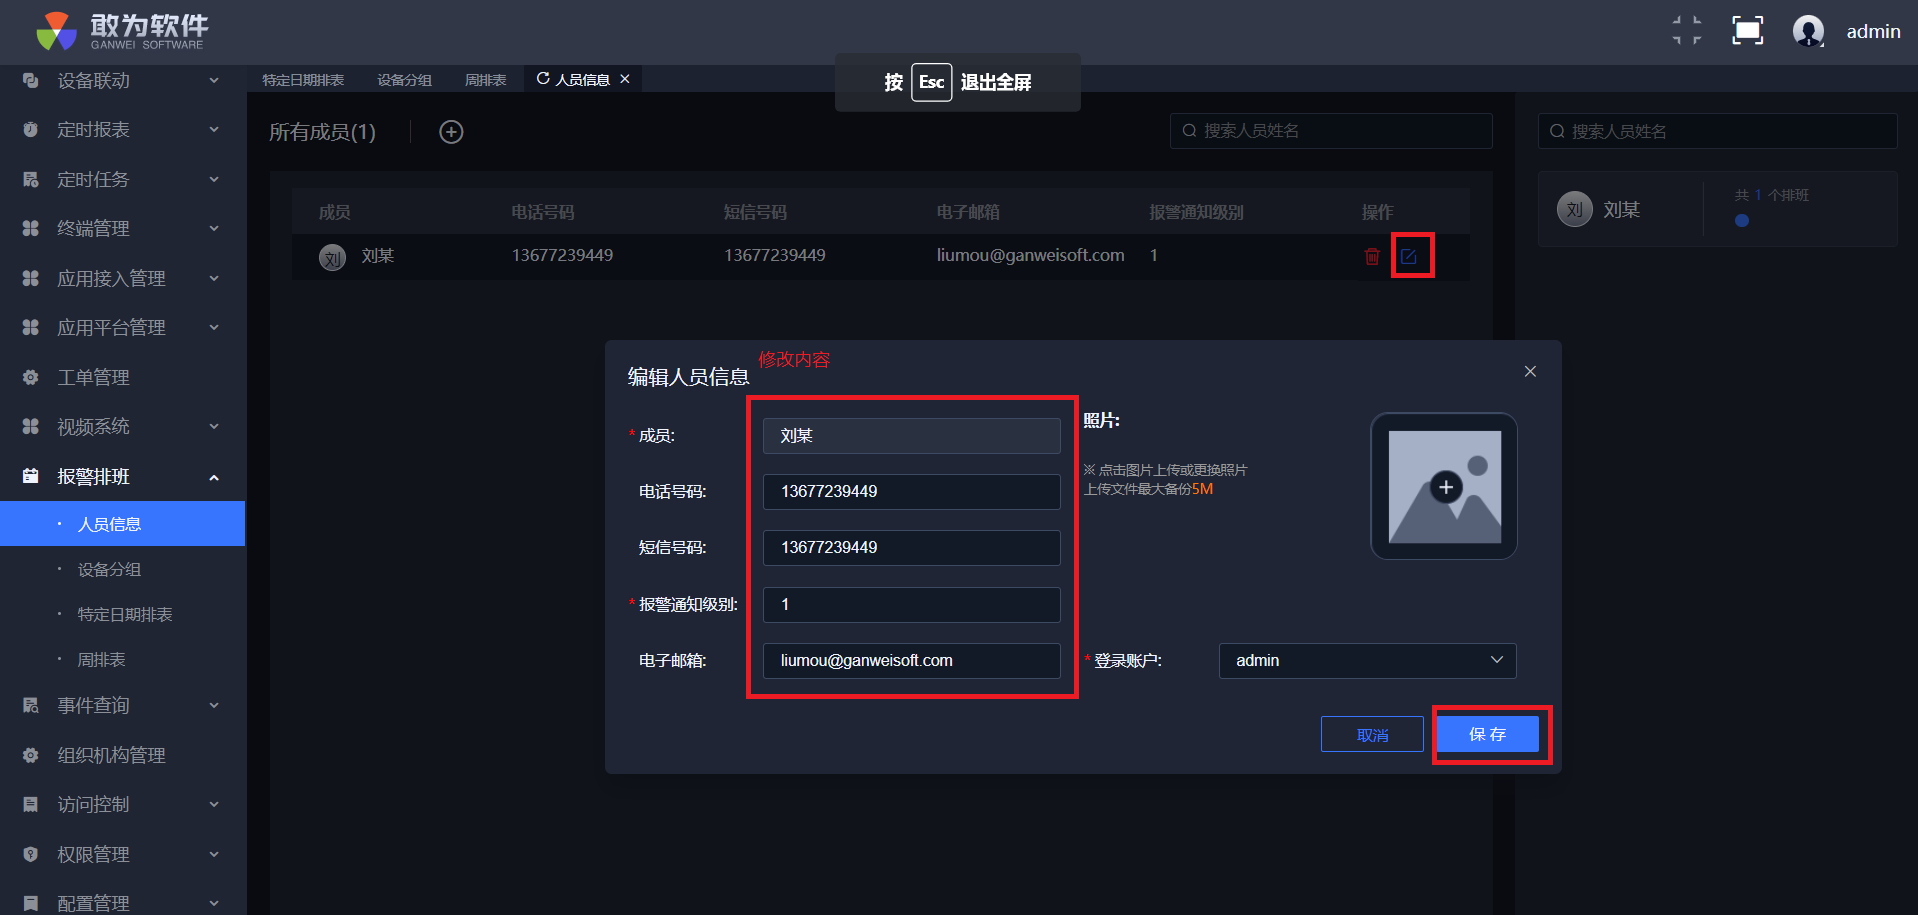Screen dimensions: 1918x915
Task: Click the 所有成员(1) heading
Action: 322,132
